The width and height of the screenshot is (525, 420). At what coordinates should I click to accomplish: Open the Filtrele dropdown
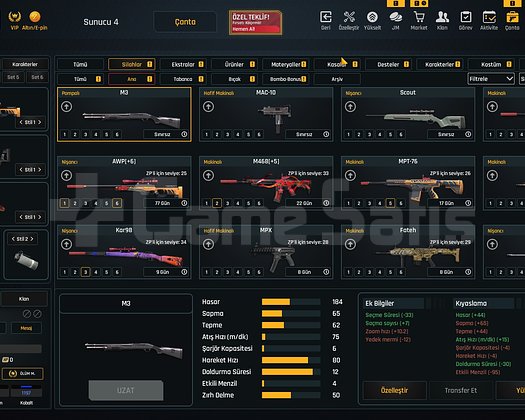(491, 79)
